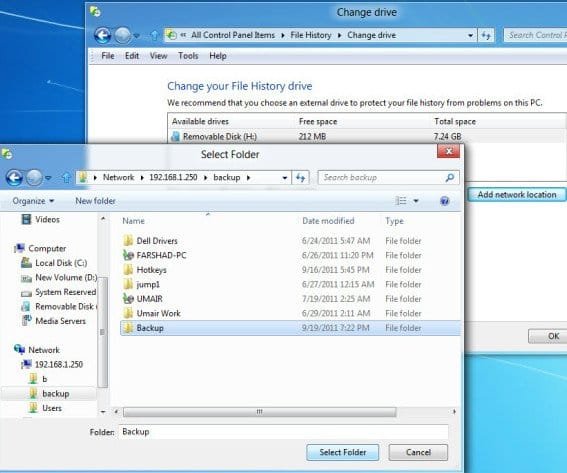Click the change view icon

pos(401,201)
